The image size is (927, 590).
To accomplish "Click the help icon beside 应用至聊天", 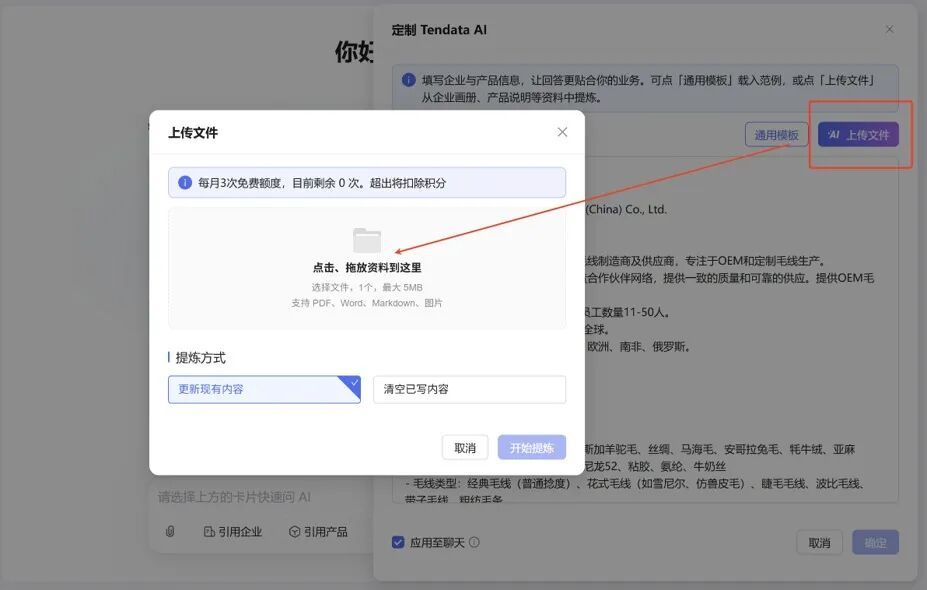I will coord(474,542).
